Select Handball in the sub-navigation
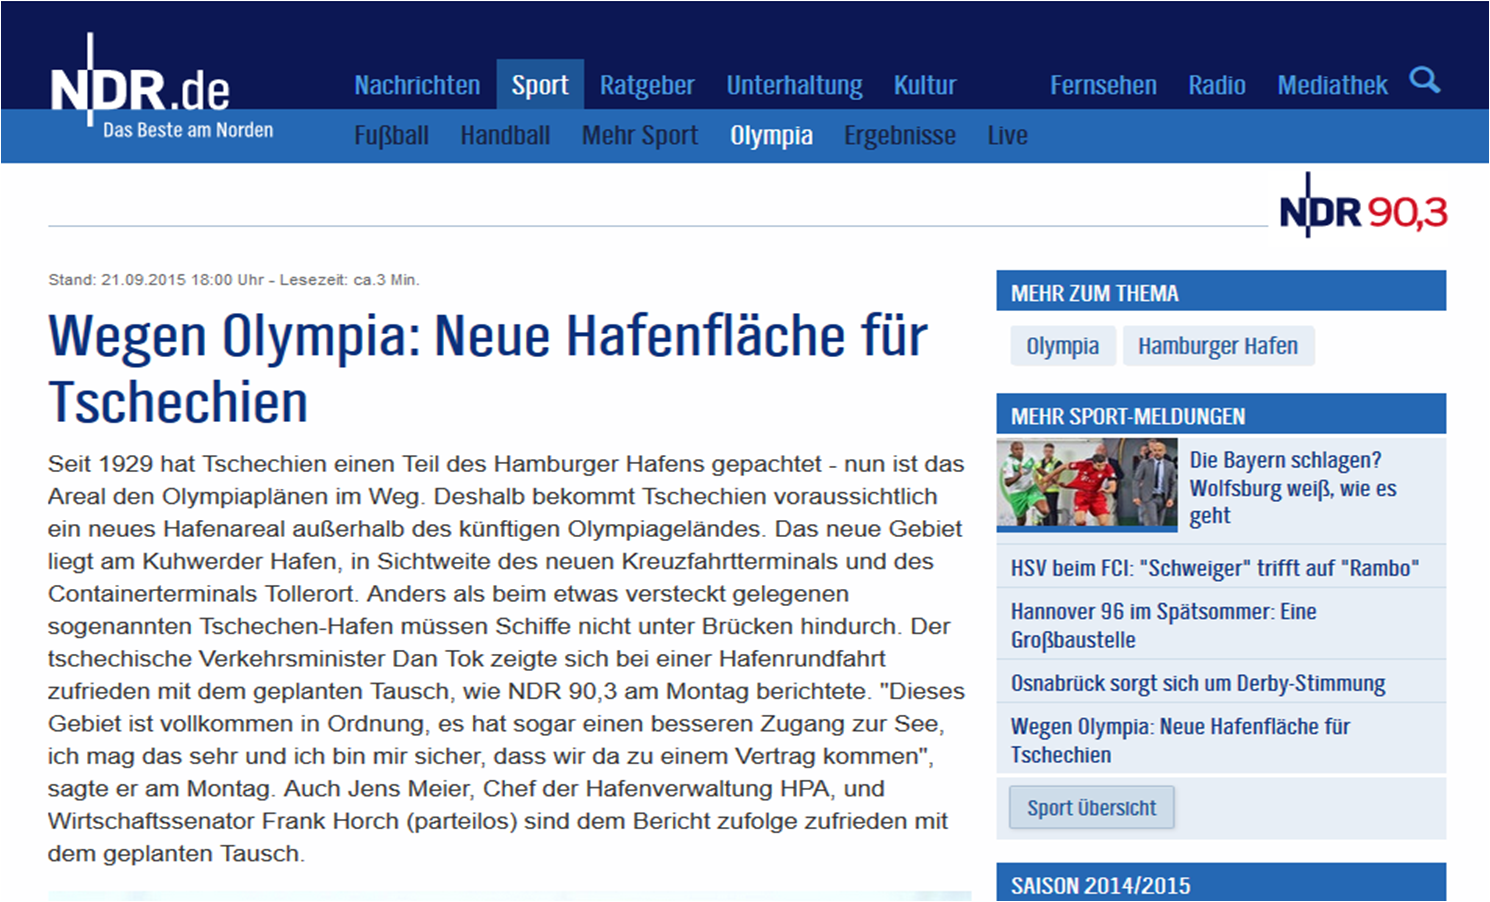The image size is (1490, 902). pyautogui.click(x=505, y=135)
